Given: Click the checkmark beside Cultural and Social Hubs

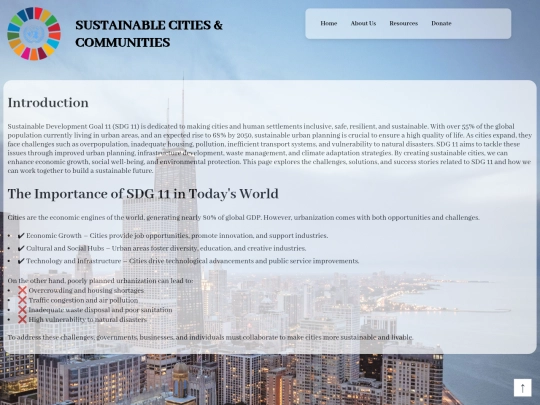Looking at the screenshot, I should [x=21, y=248].
